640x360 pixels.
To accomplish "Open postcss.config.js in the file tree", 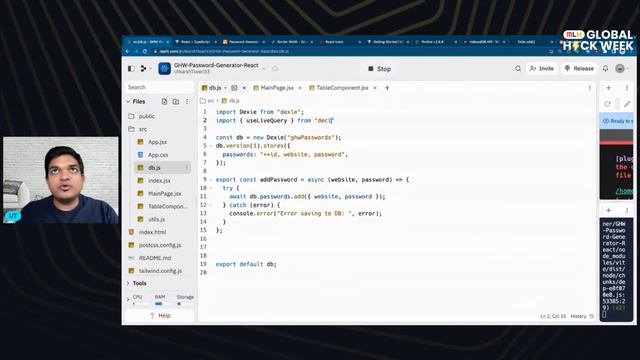I will pos(160,245).
